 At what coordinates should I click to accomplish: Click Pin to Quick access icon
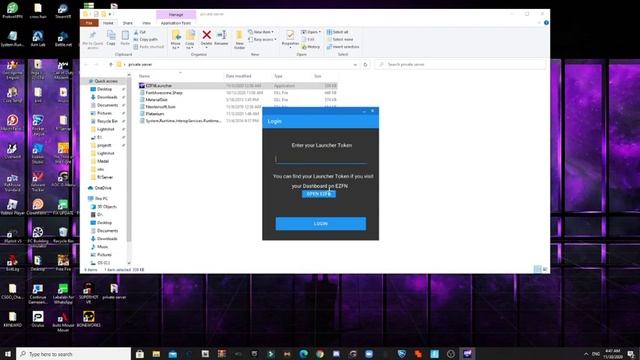click(93, 35)
